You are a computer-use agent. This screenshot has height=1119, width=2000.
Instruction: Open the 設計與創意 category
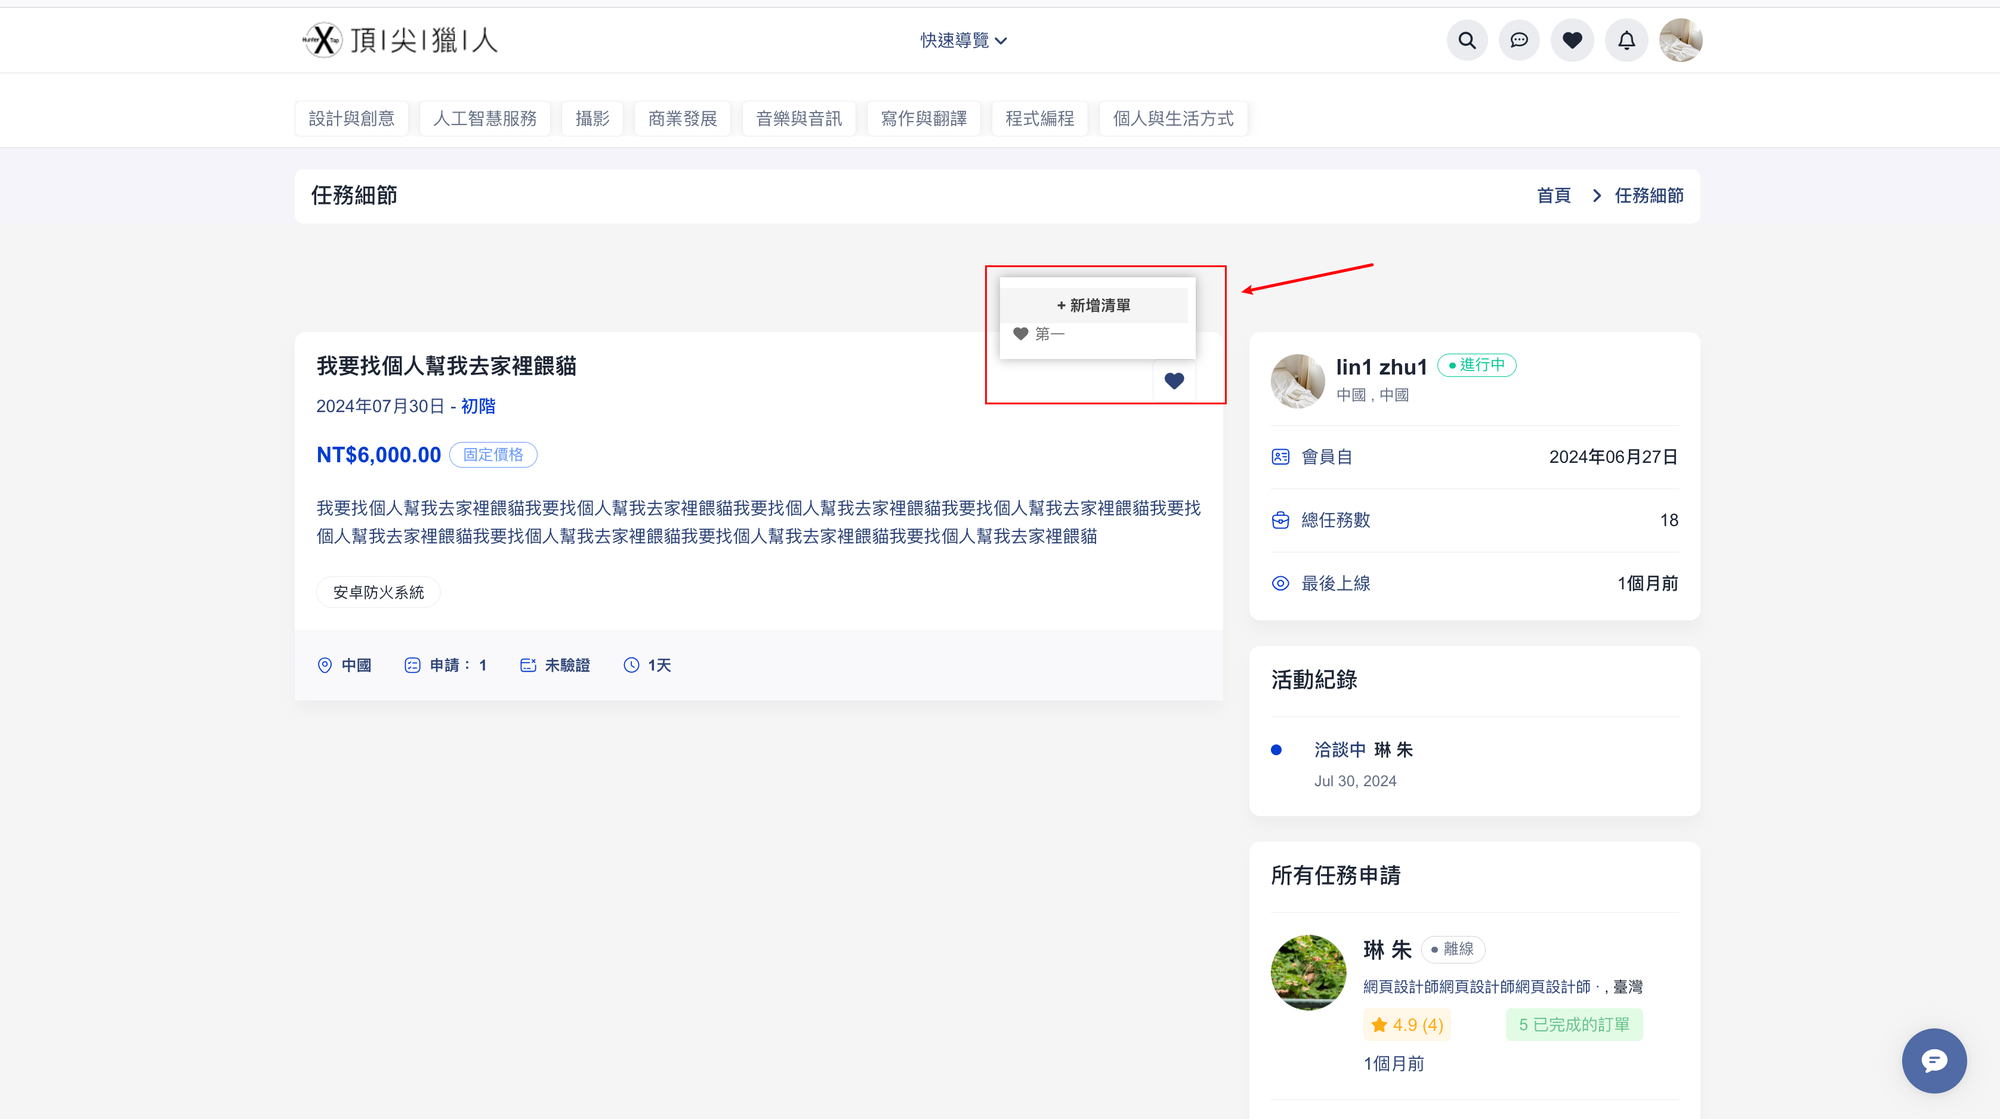coord(351,118)
